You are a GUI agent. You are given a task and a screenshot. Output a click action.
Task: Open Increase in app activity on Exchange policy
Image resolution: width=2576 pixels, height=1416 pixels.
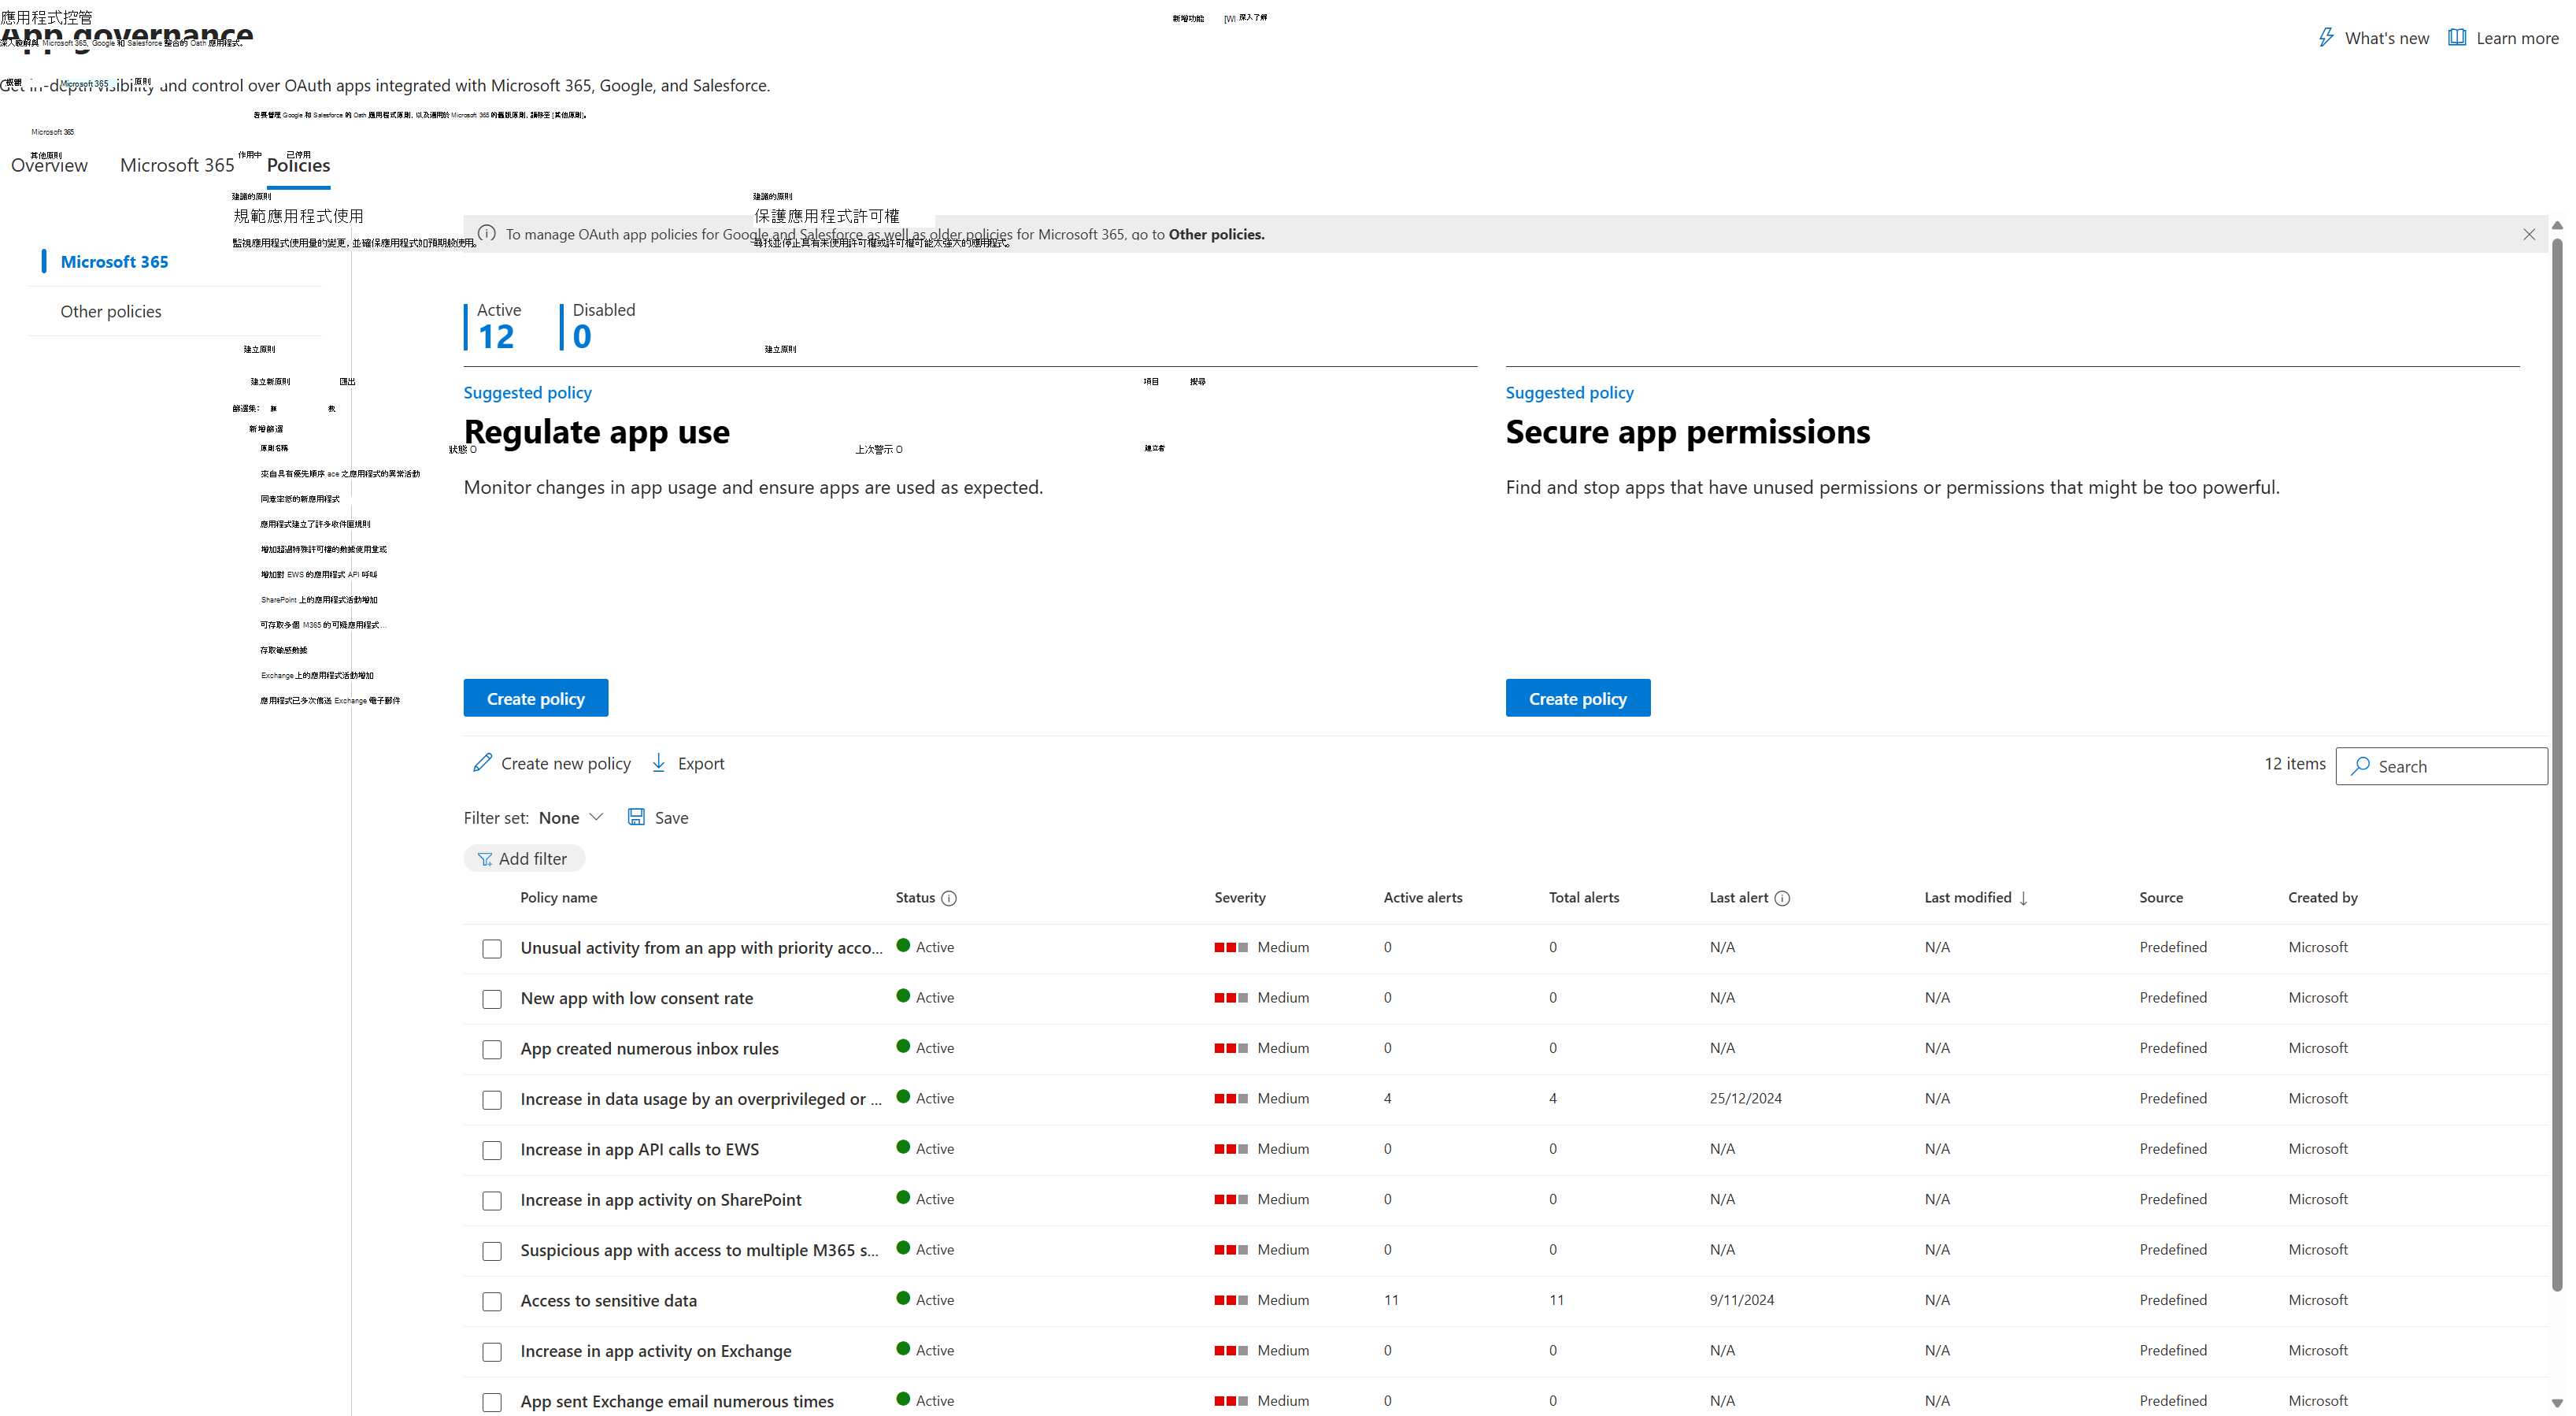click(x=656, y=1351)
